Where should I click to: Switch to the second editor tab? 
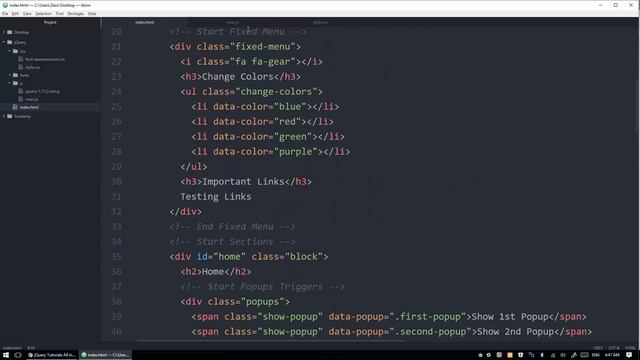tap(232, 22)
